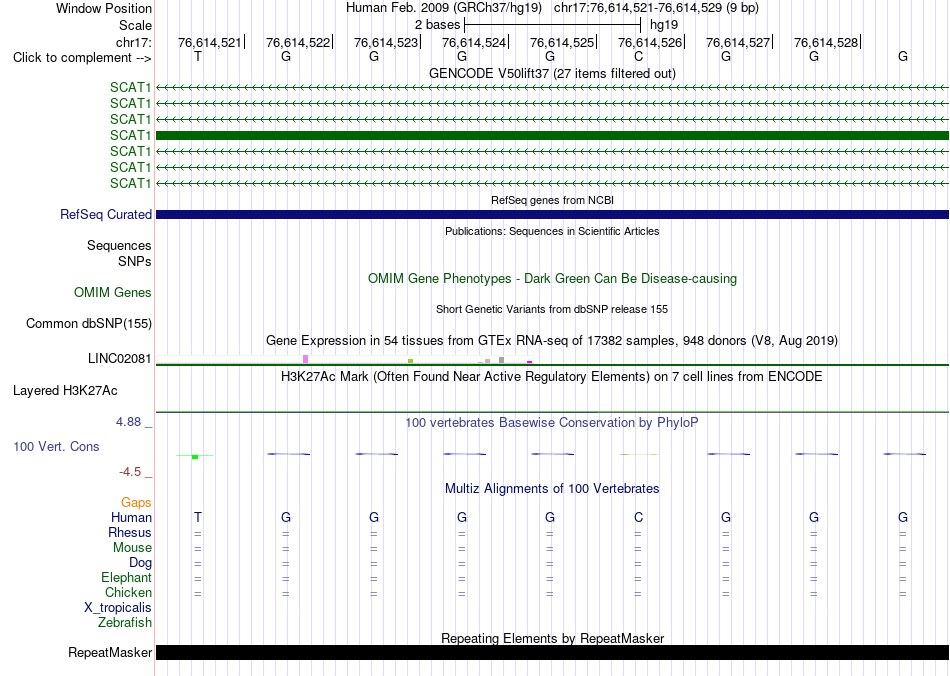Click the yellow PhyloP conservation mark under base C

[x=639, y=454]
